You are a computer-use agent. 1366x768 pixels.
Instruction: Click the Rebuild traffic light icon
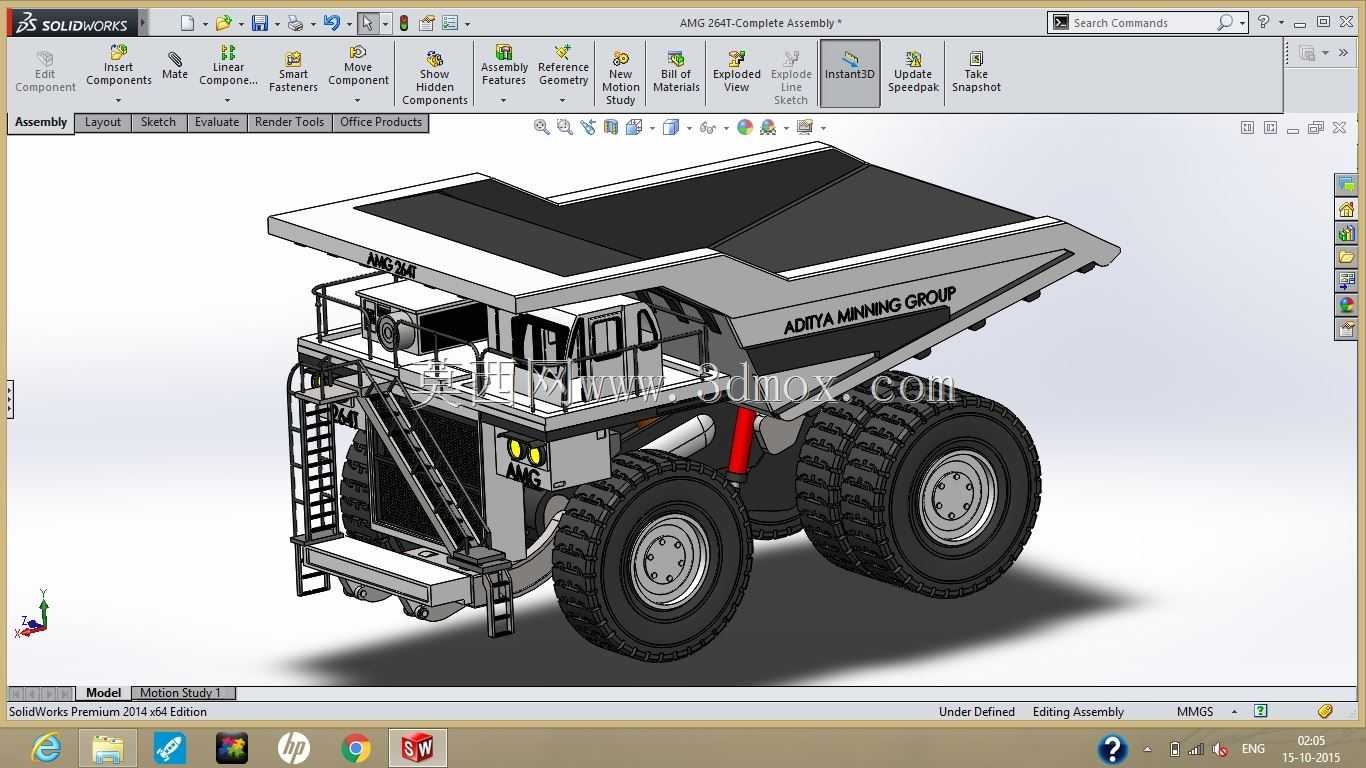pyautogui.click(x=404, y=23)
